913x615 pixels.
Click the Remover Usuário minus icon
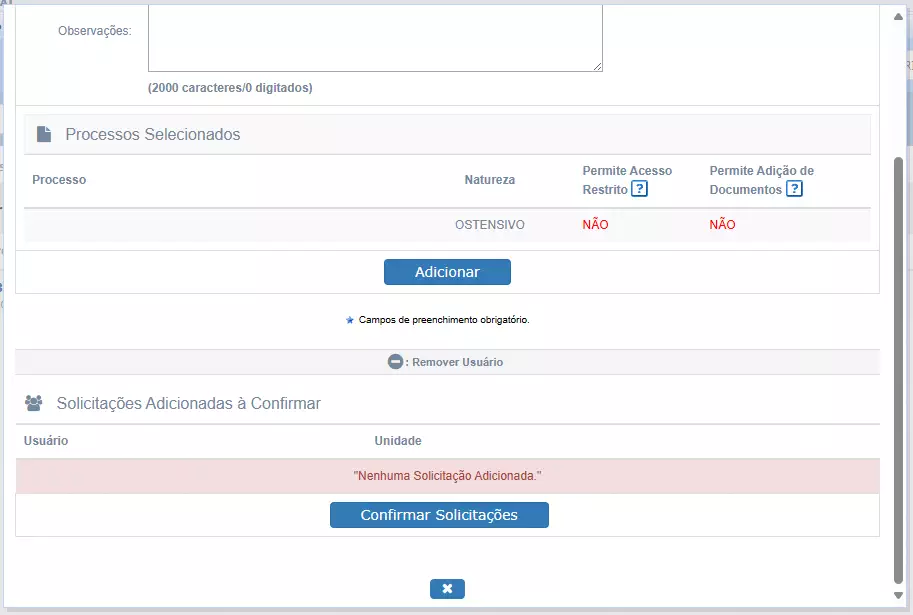coord(396,362)
